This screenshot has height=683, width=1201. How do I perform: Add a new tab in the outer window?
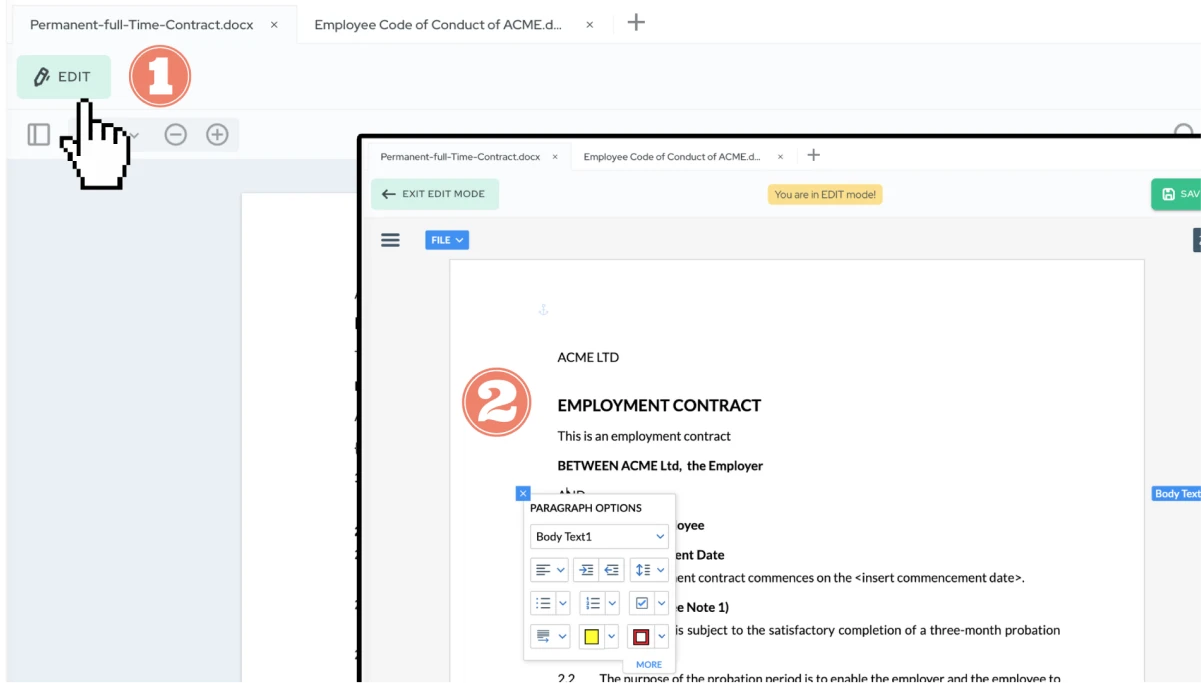(636, 22)
